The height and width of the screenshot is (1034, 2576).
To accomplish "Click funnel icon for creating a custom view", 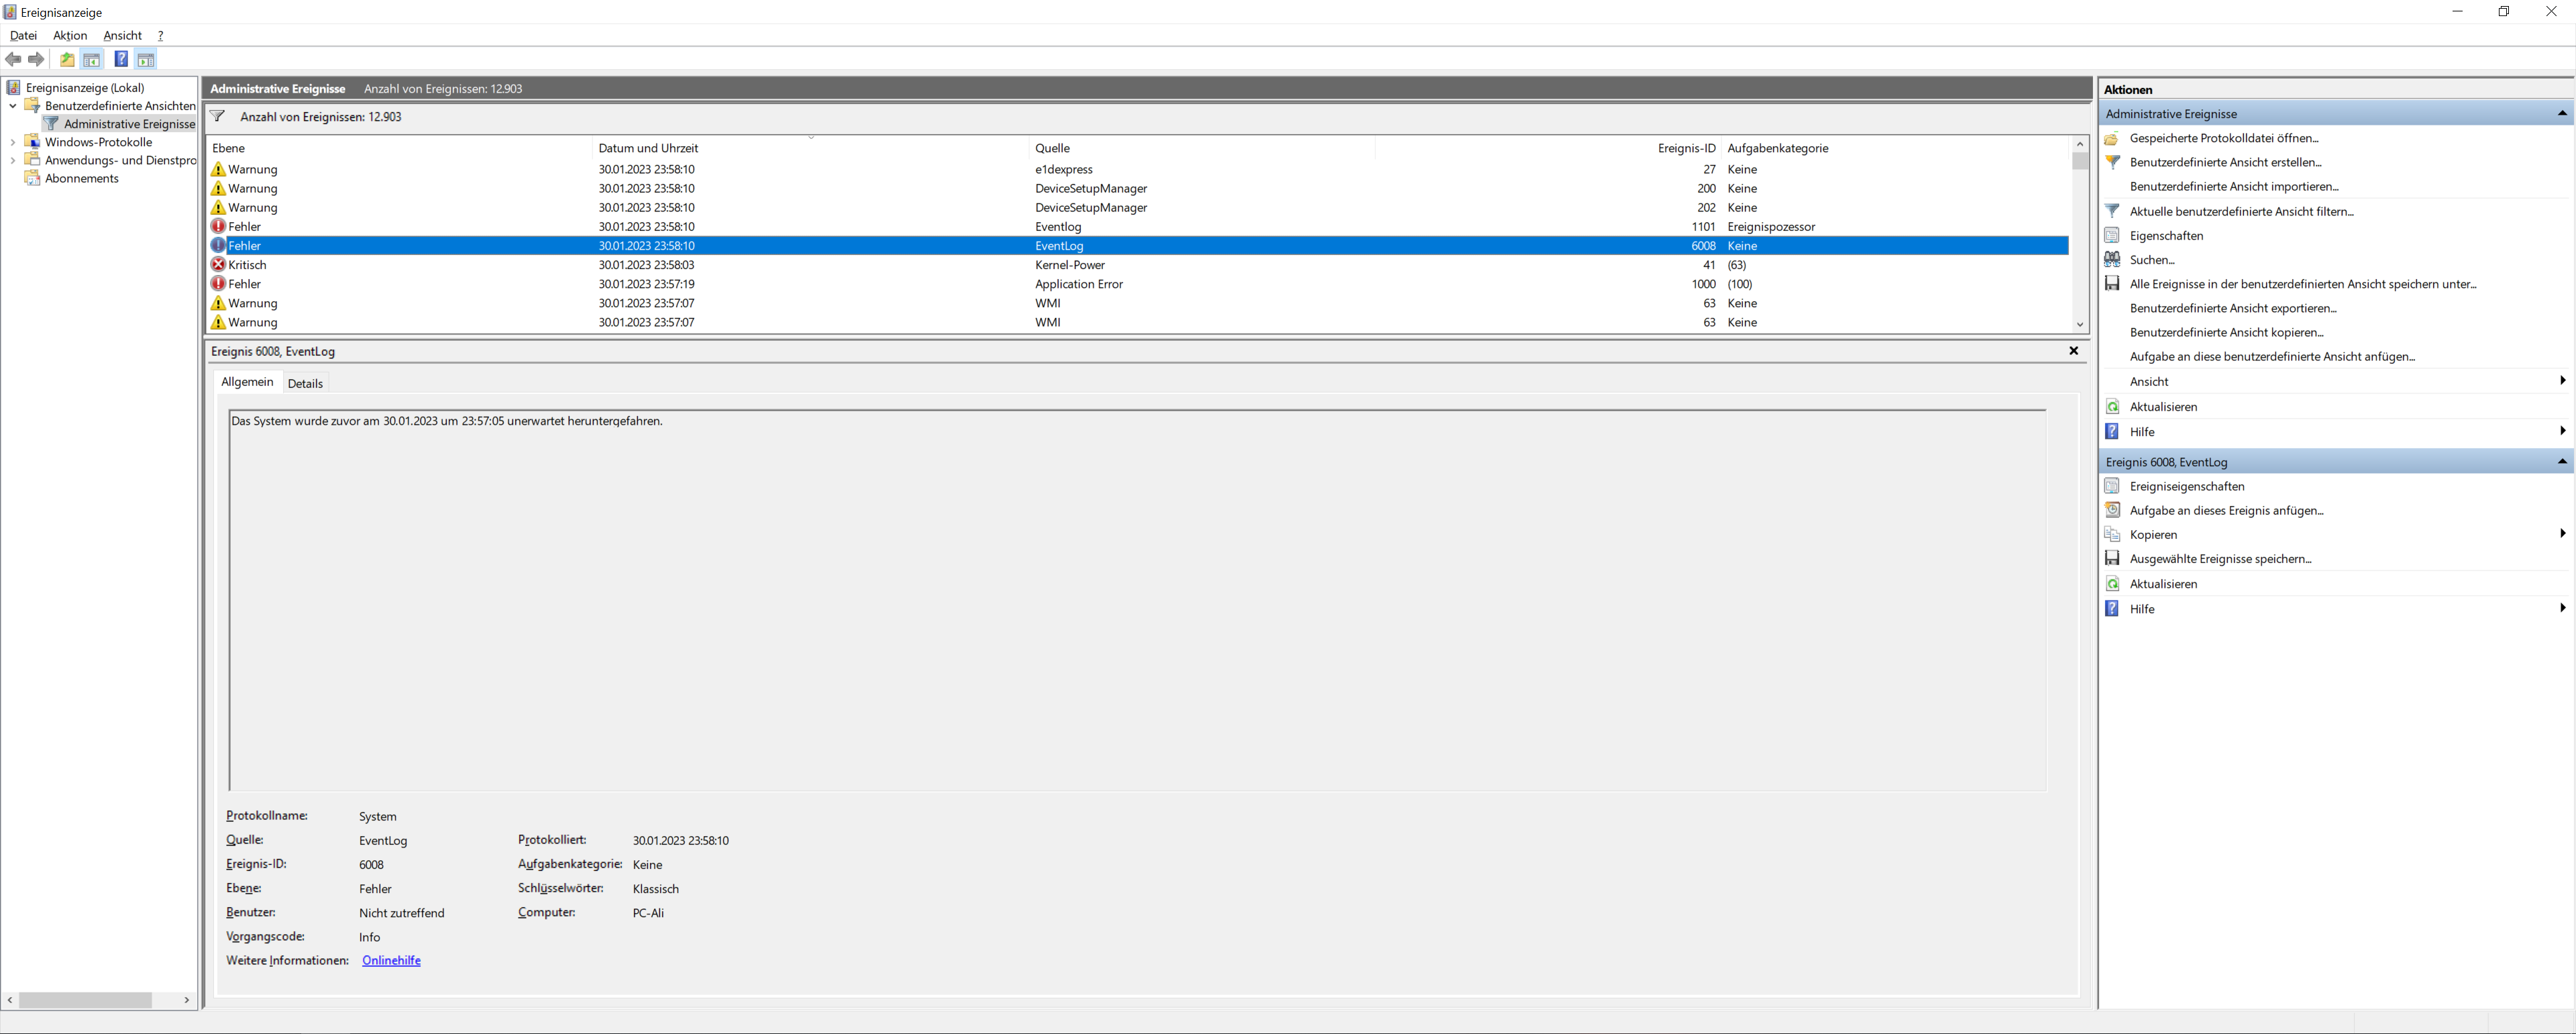I will click(2112, 162).
